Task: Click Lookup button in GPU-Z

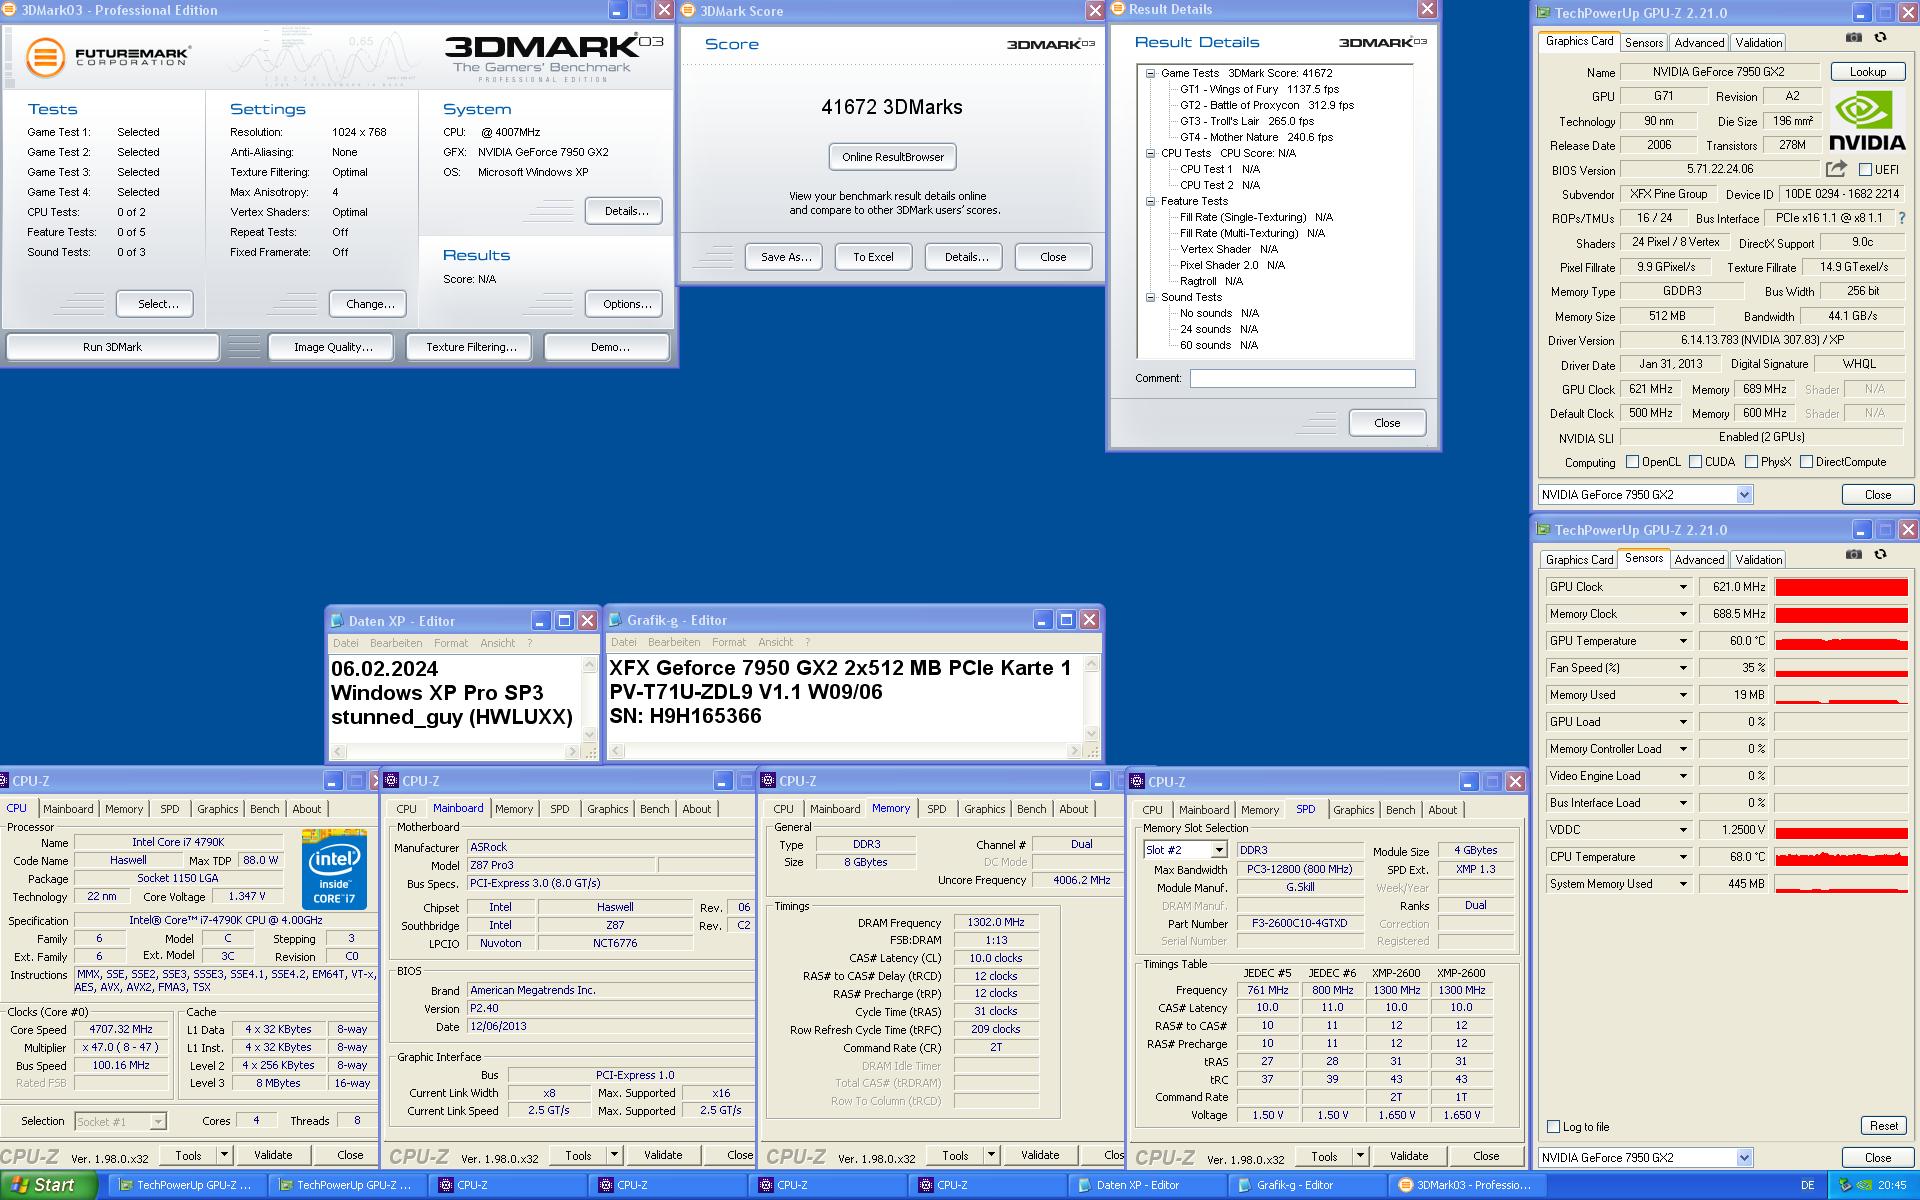Action: point(1867,72)
